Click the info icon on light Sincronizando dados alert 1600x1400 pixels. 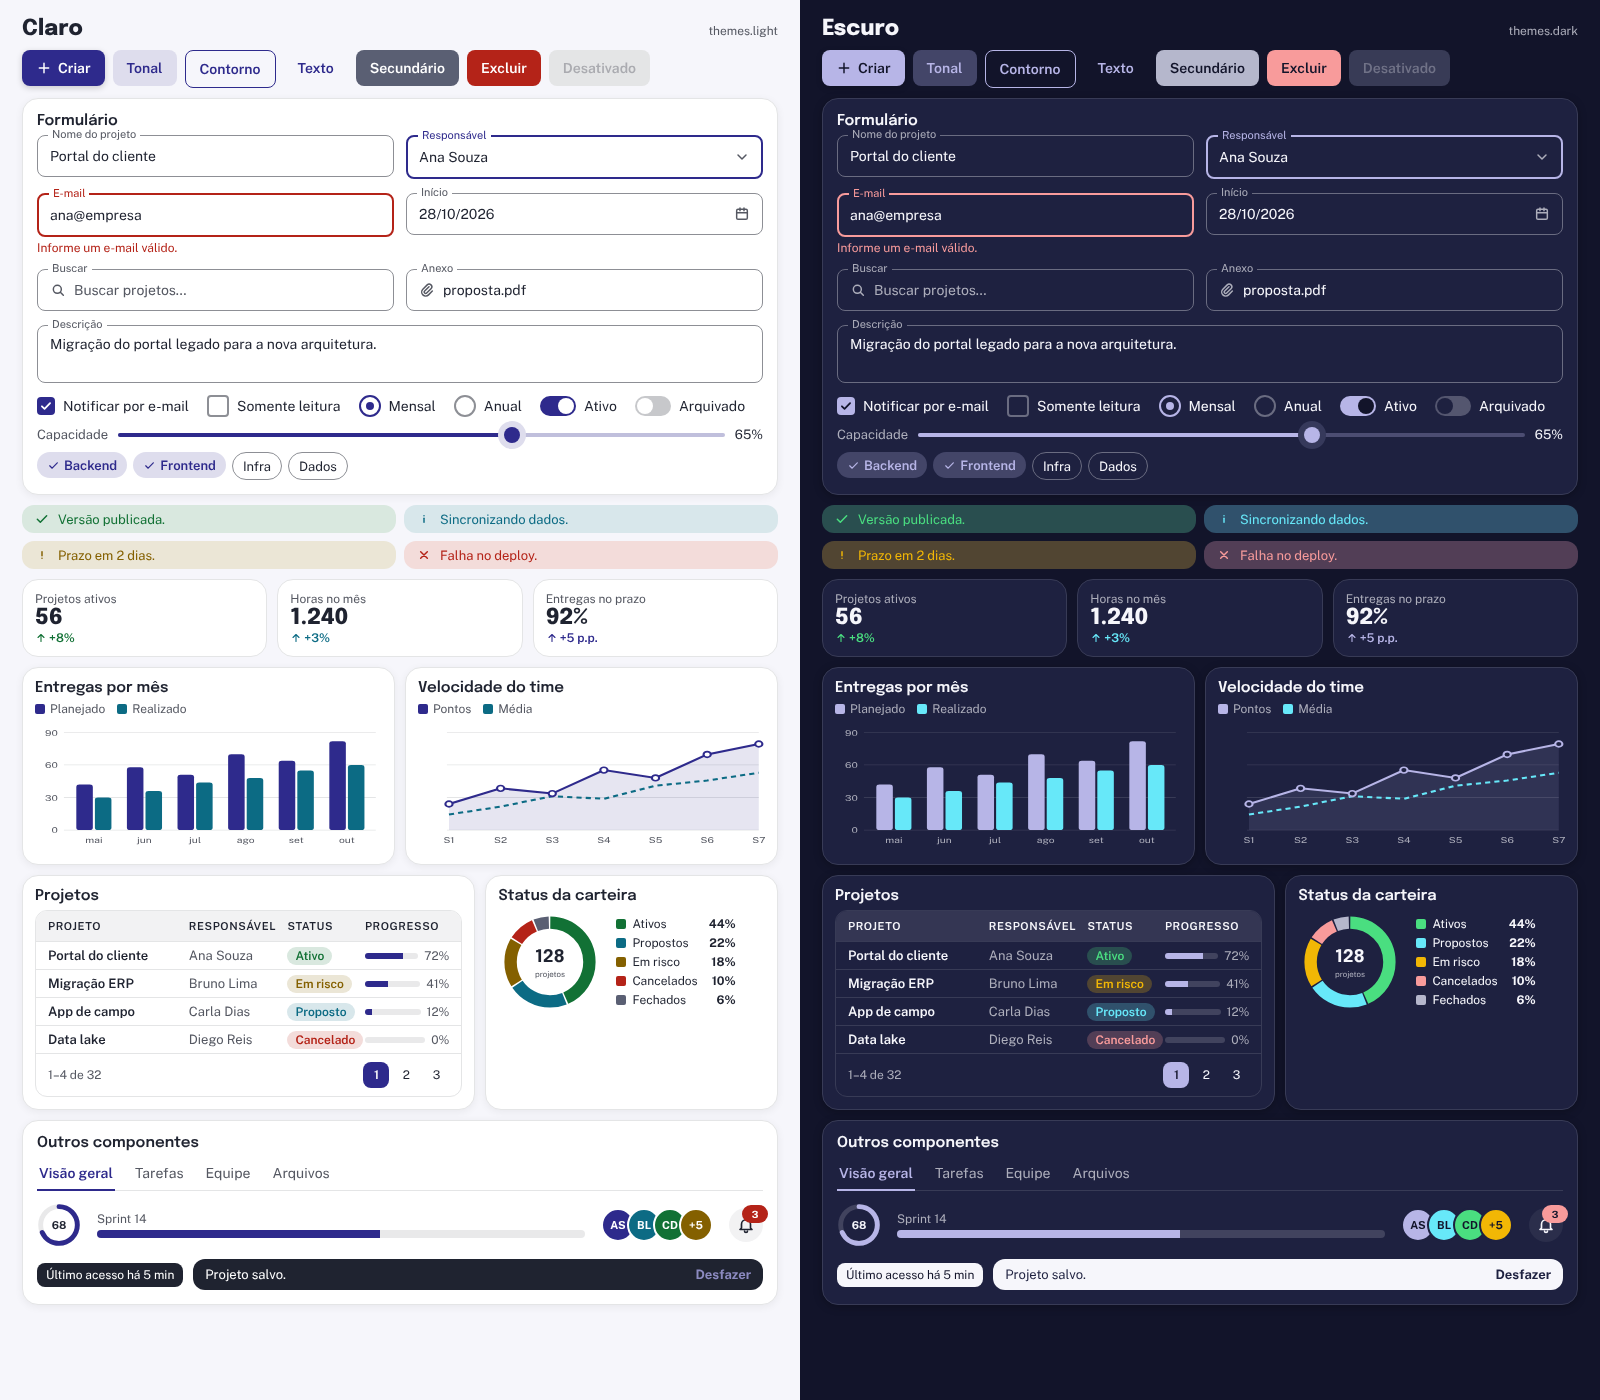(x=424, y=519)
